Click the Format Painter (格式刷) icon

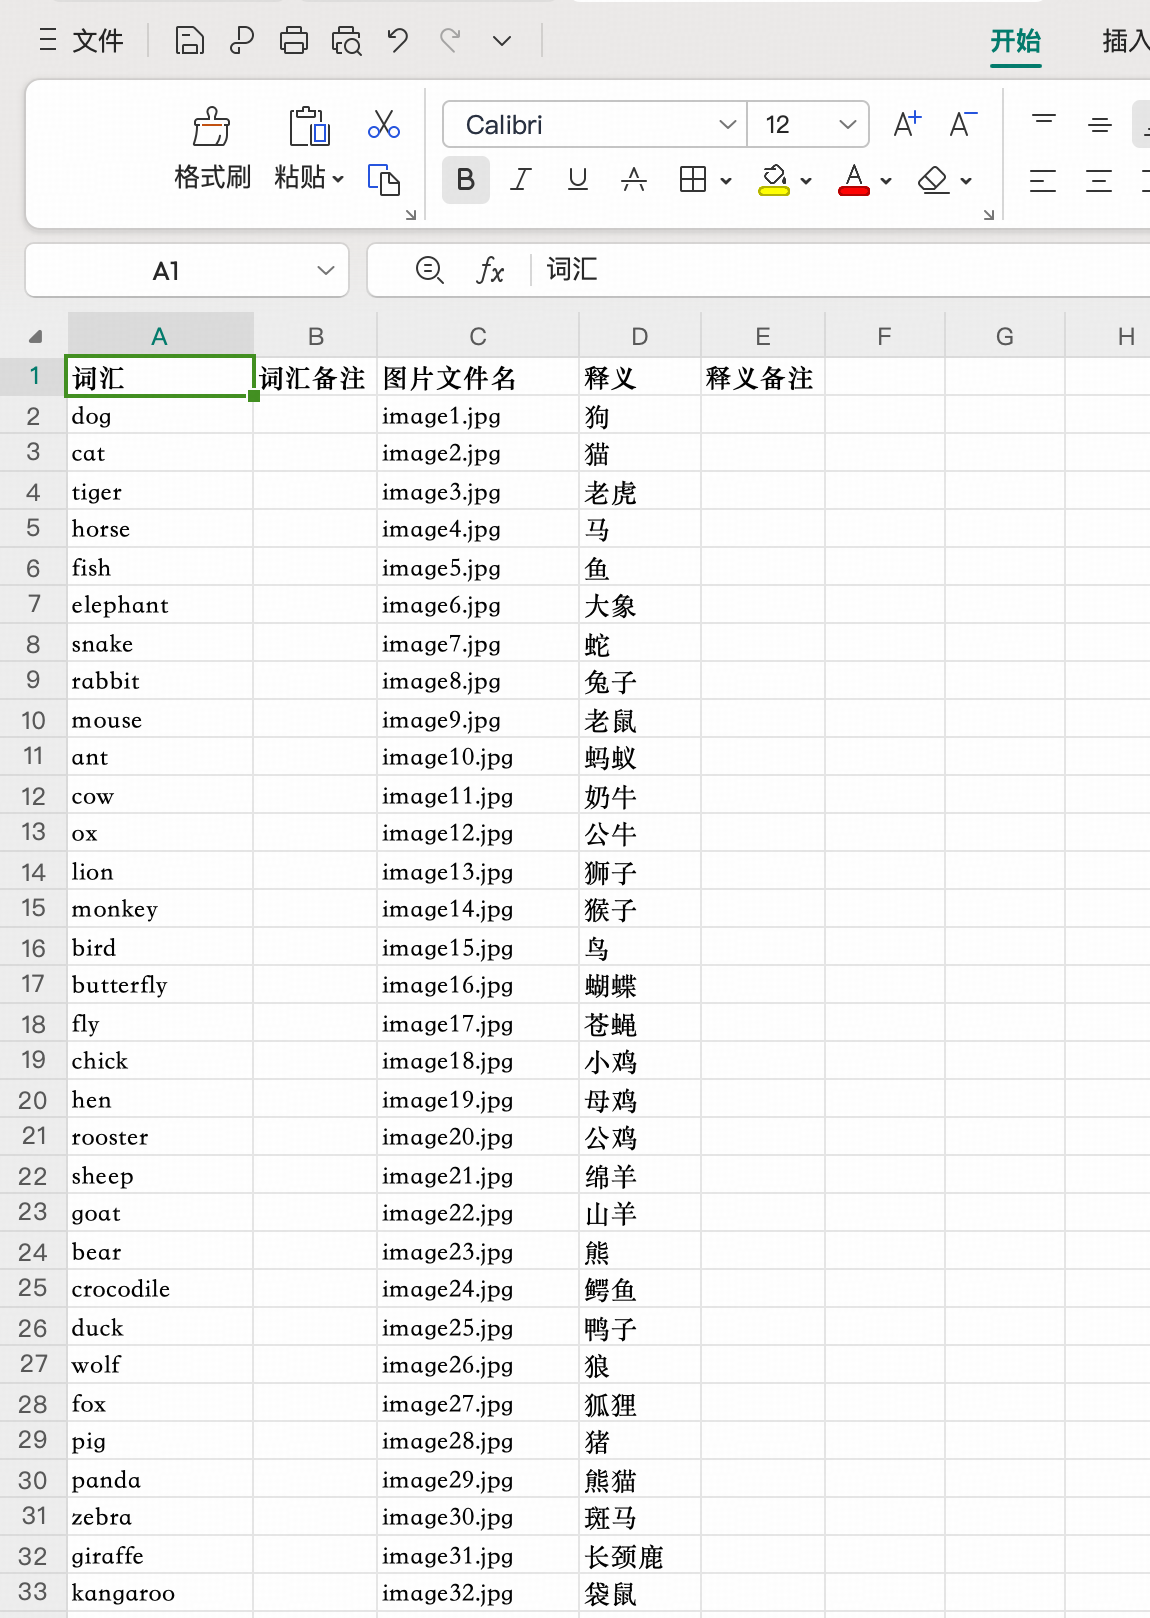click(x=211, y=129)
